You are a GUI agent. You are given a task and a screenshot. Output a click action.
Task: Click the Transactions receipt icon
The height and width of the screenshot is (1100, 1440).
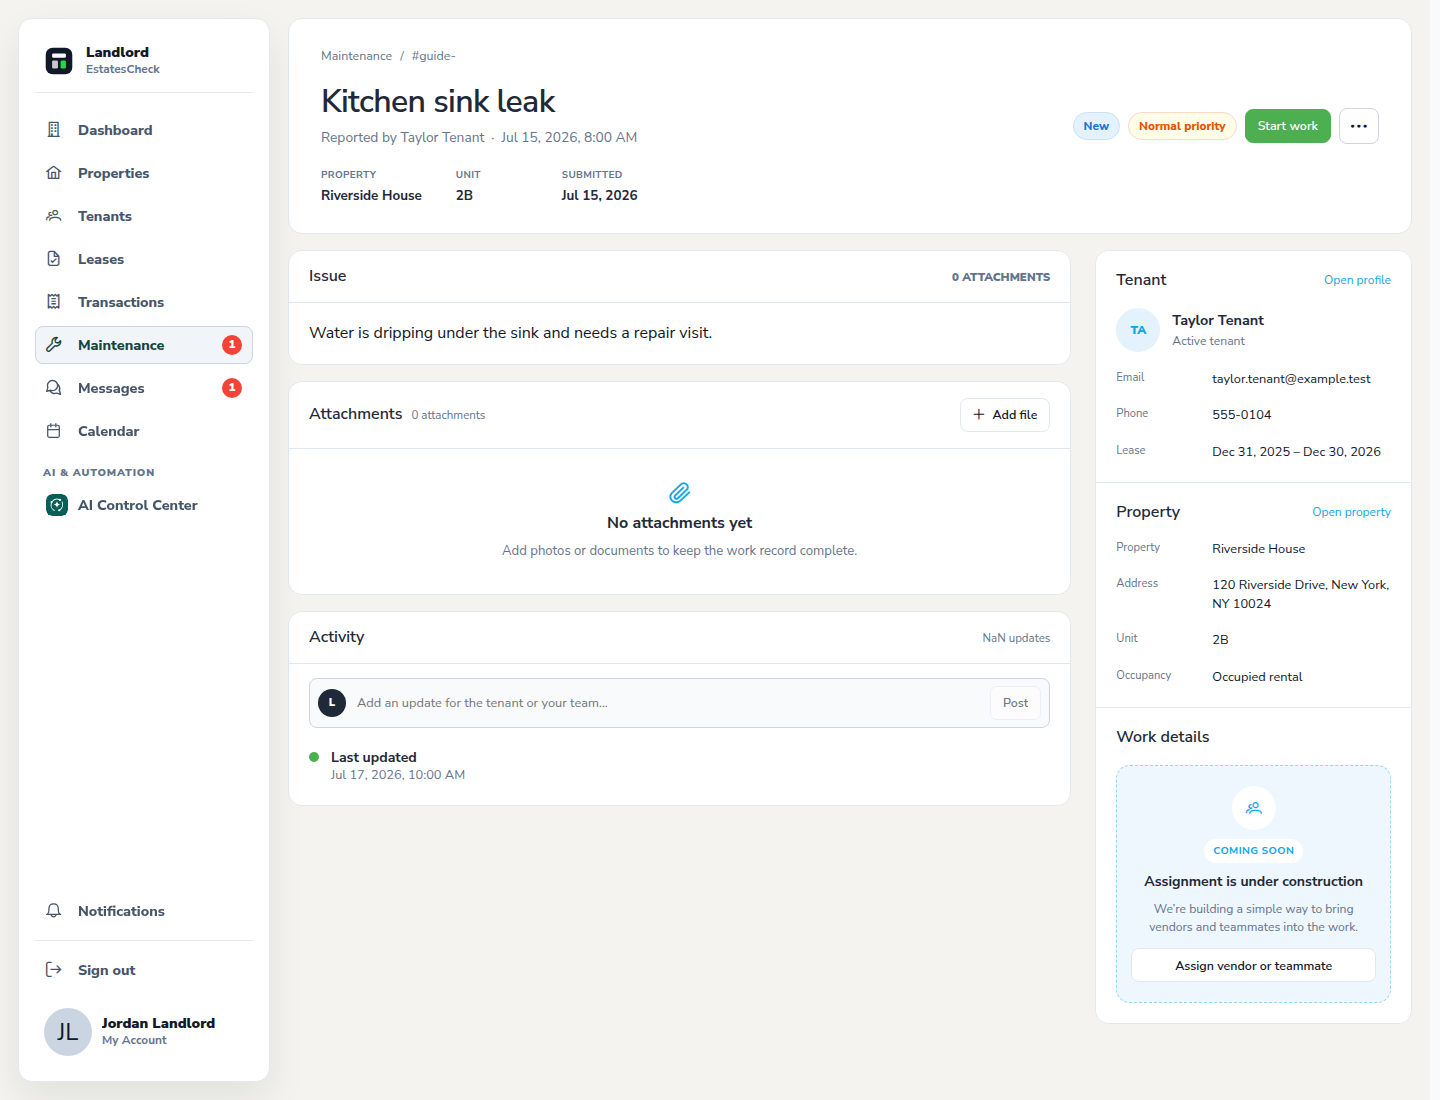pyautogui.click(x=54, y=302)
